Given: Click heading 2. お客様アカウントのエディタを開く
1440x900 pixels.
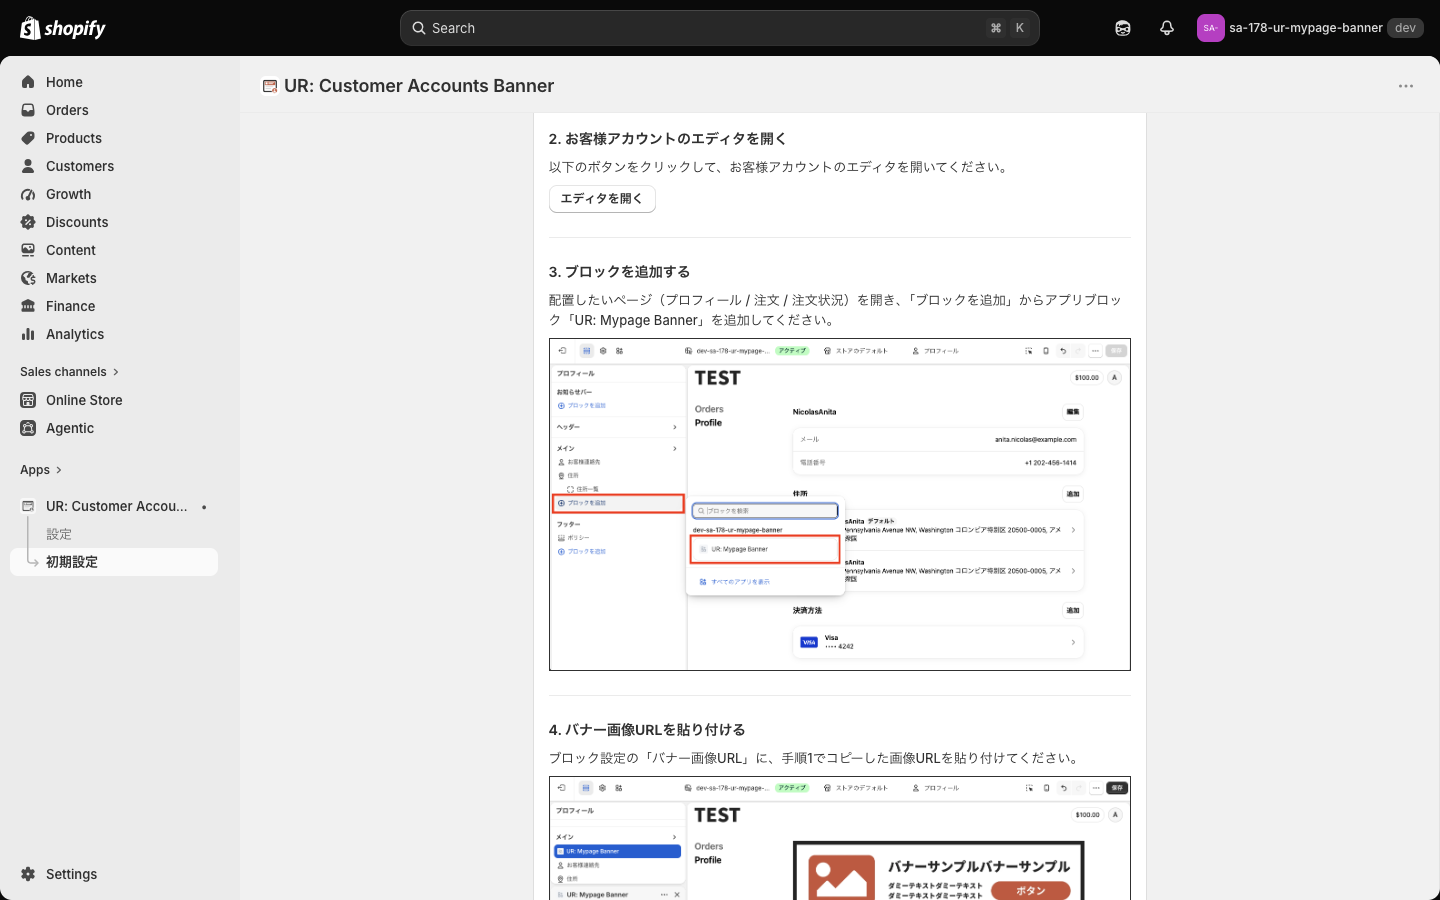Looking at the screenshot, I should 668,139.
